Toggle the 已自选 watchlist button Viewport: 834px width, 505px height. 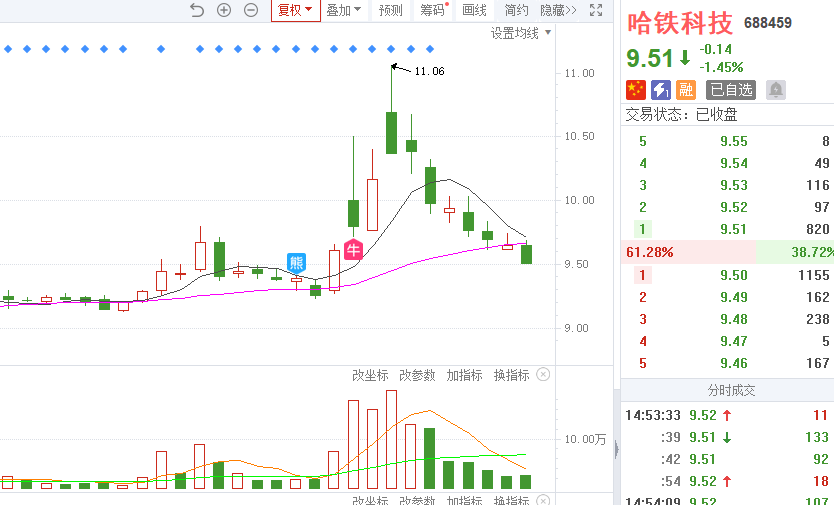(x=732, y=90)
